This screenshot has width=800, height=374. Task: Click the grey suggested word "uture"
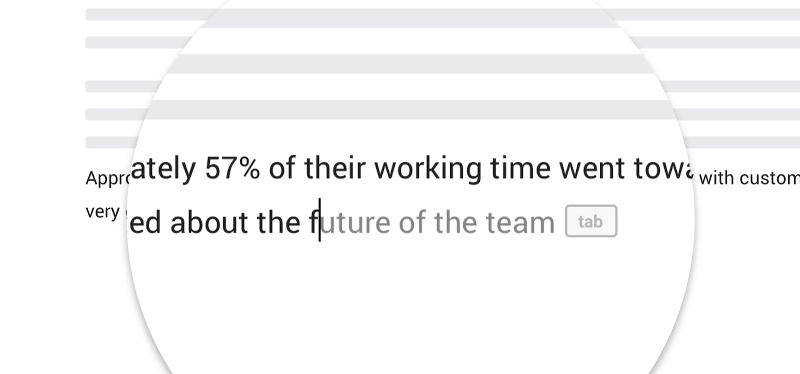(355, 223)
